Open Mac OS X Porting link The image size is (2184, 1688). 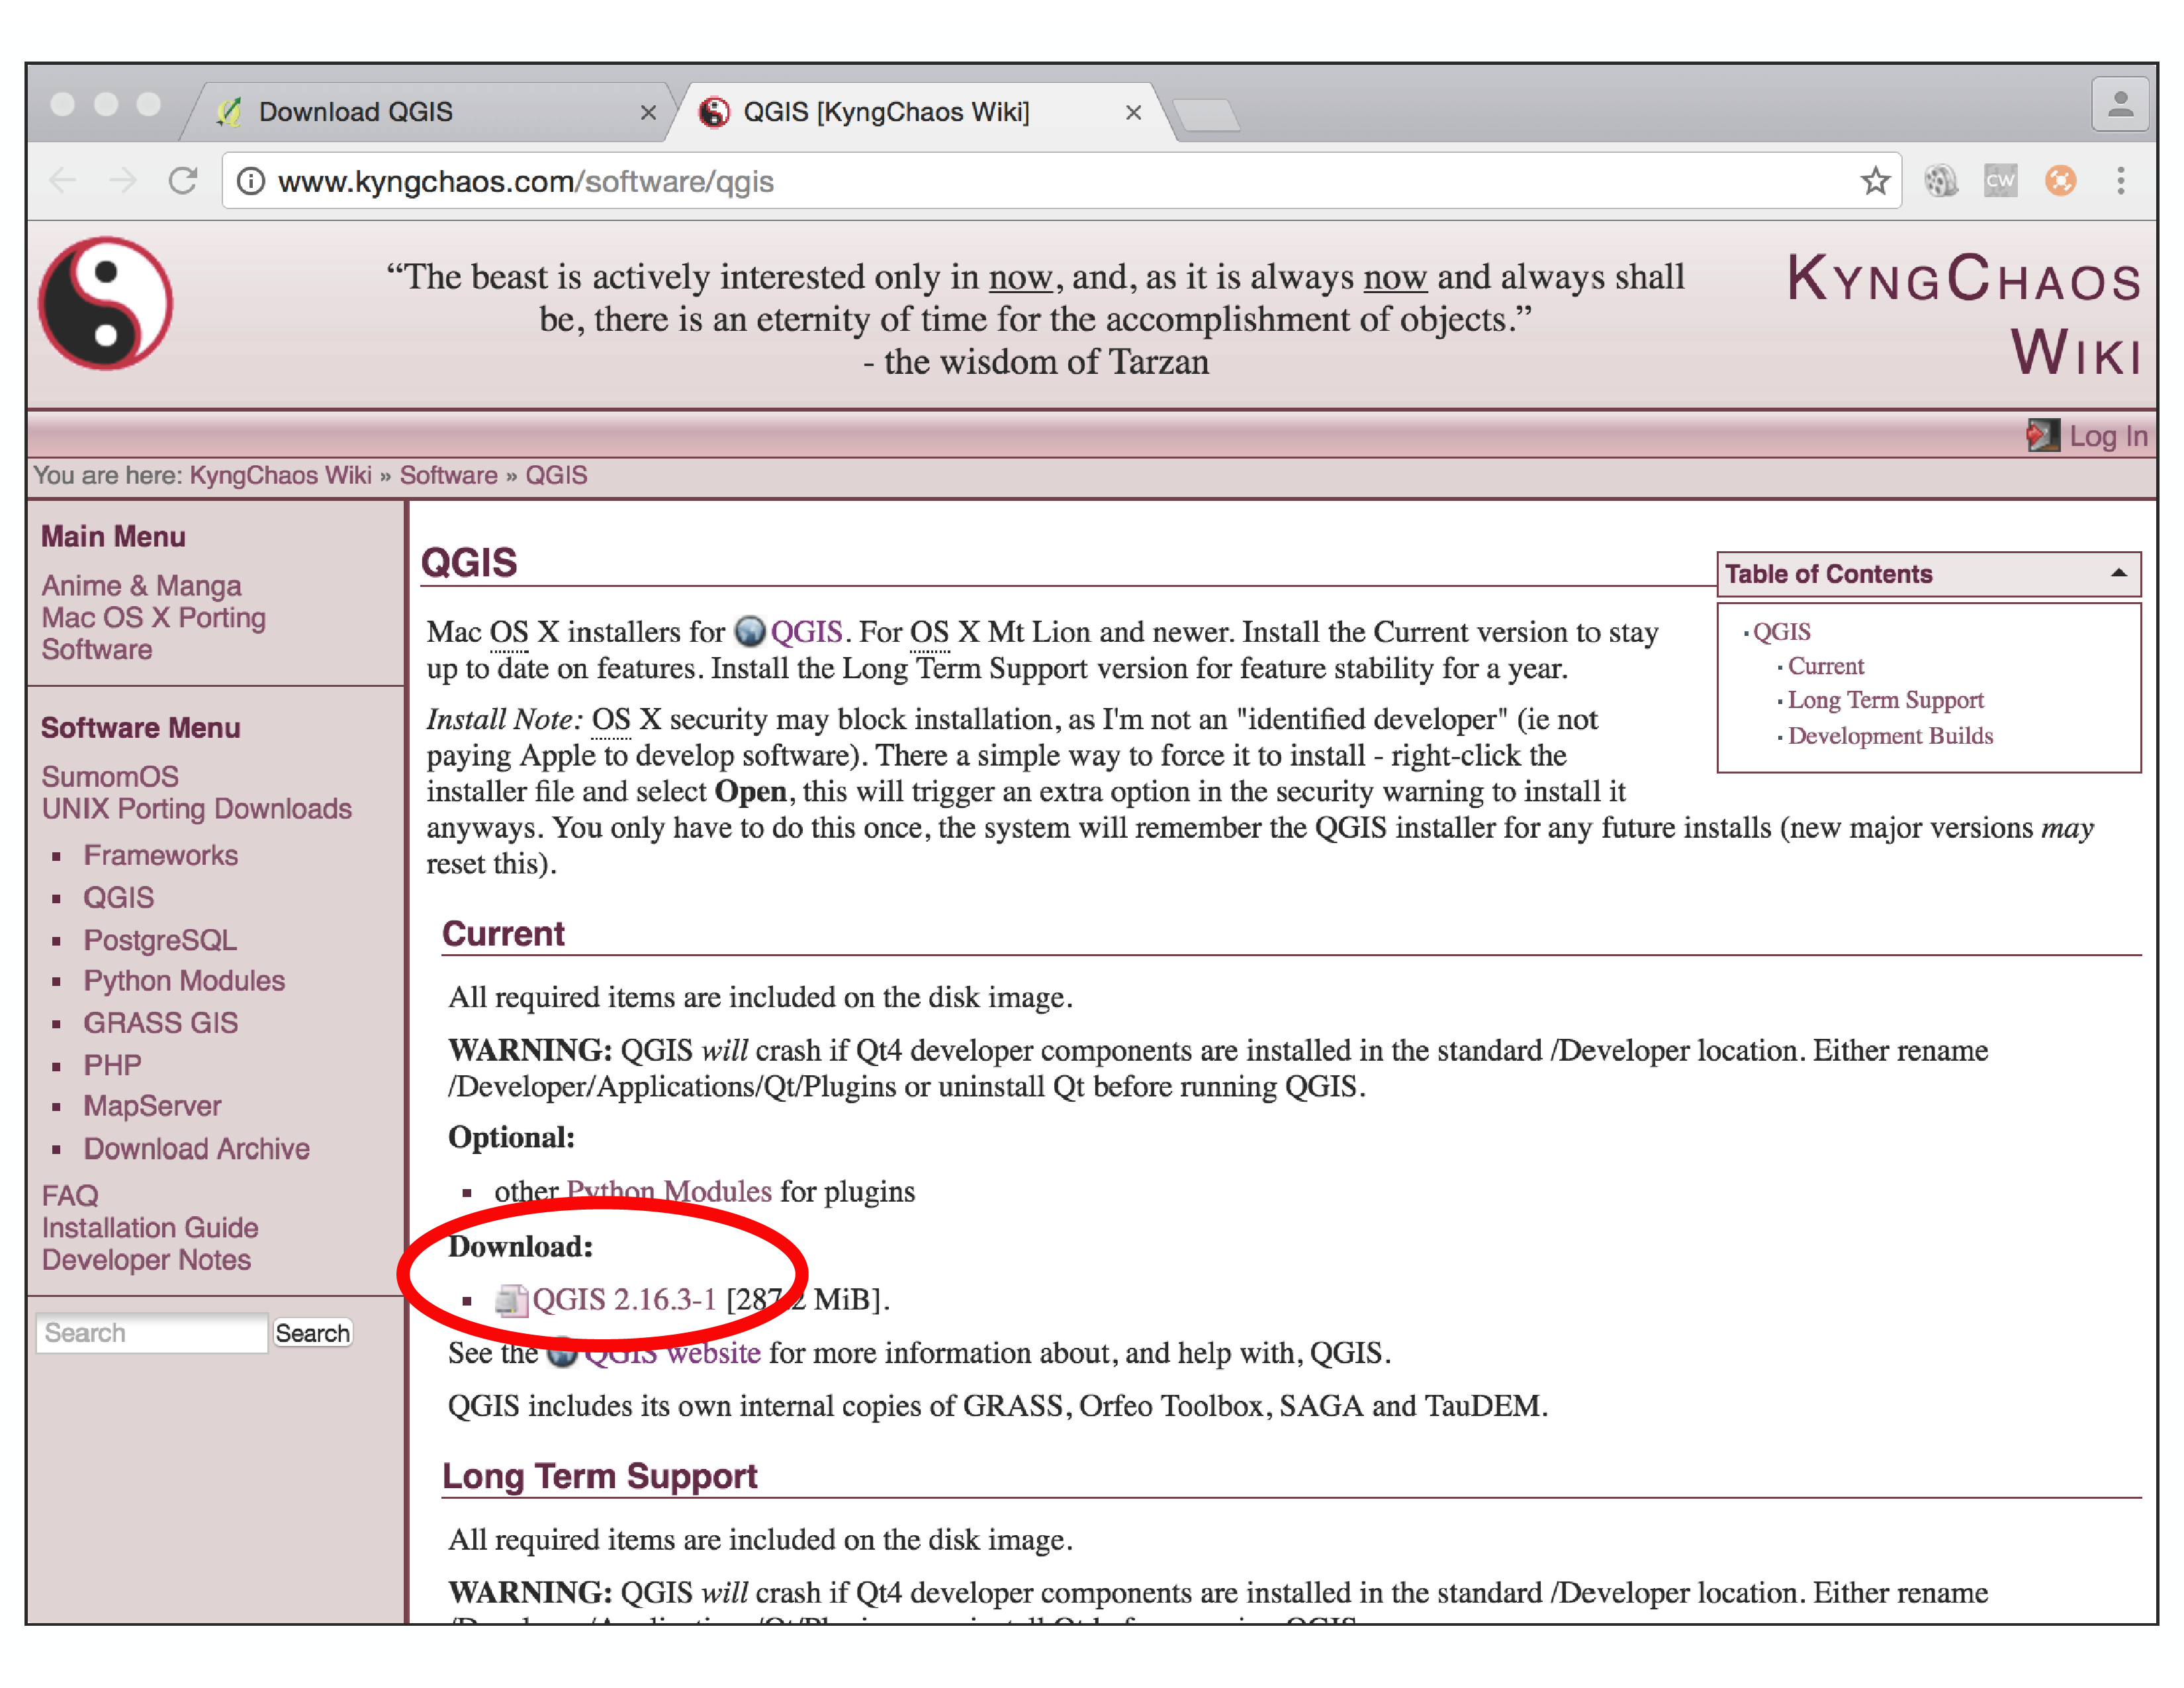[x=153, y=617]
